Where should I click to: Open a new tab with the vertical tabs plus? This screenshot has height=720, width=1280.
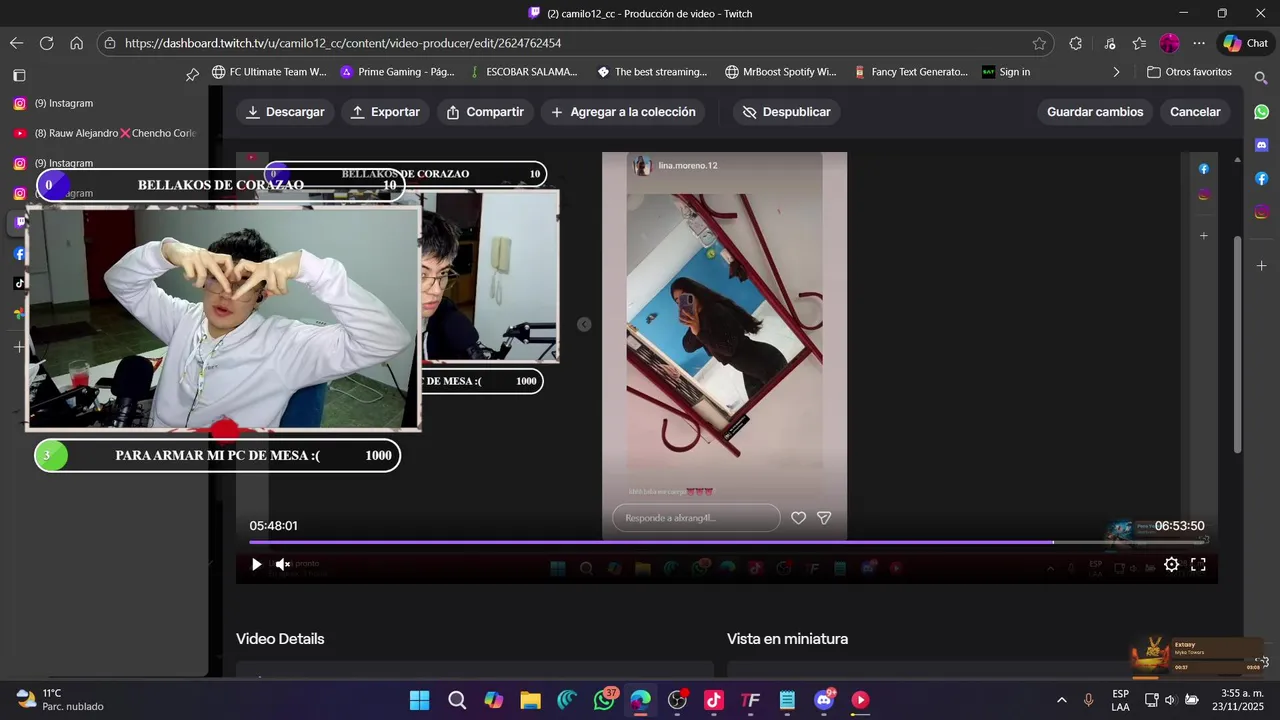click(19, 347)
